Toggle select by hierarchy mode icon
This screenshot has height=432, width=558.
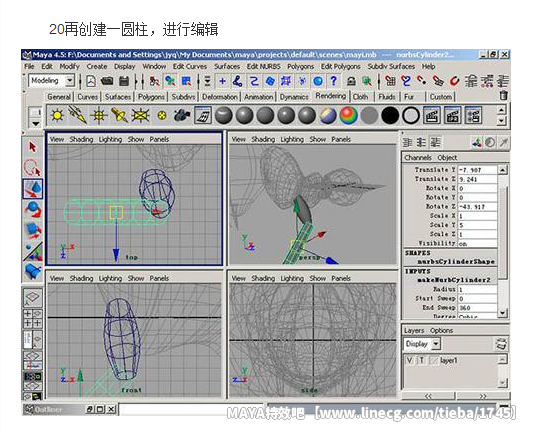(154, 81)
